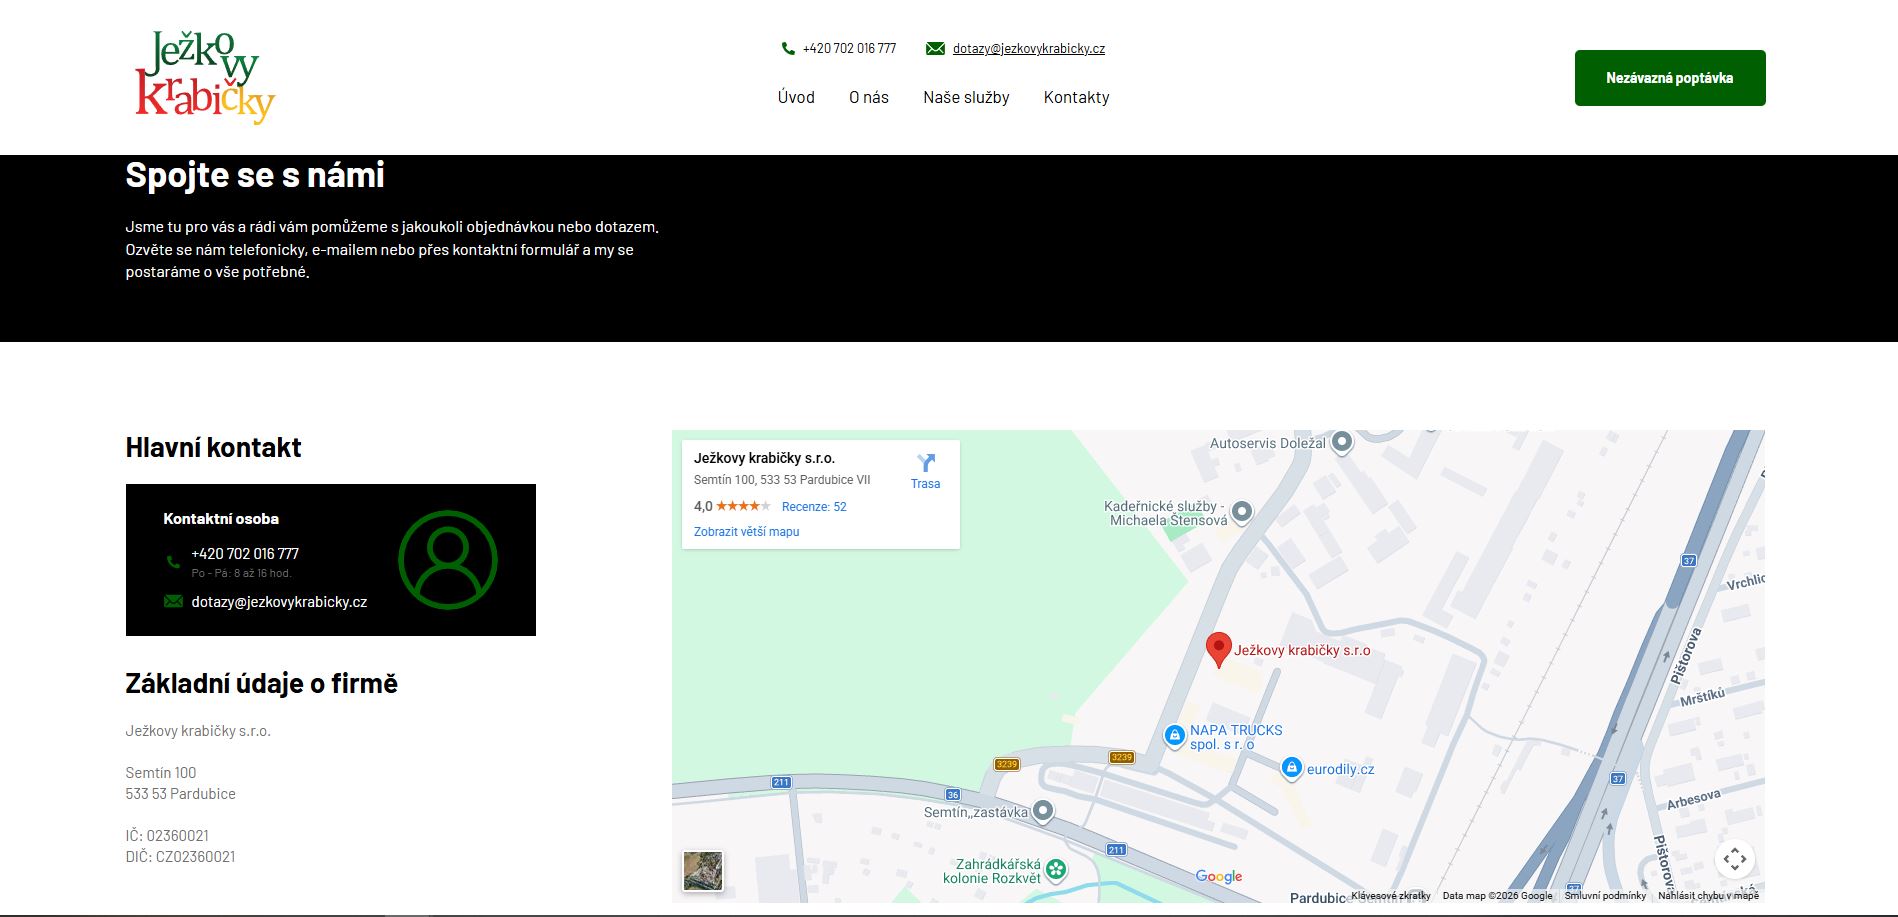Click header email dotazy@jezkovykrabicky.cz link
This screenshot has width=1898, height=917.
click(1029, 48)
